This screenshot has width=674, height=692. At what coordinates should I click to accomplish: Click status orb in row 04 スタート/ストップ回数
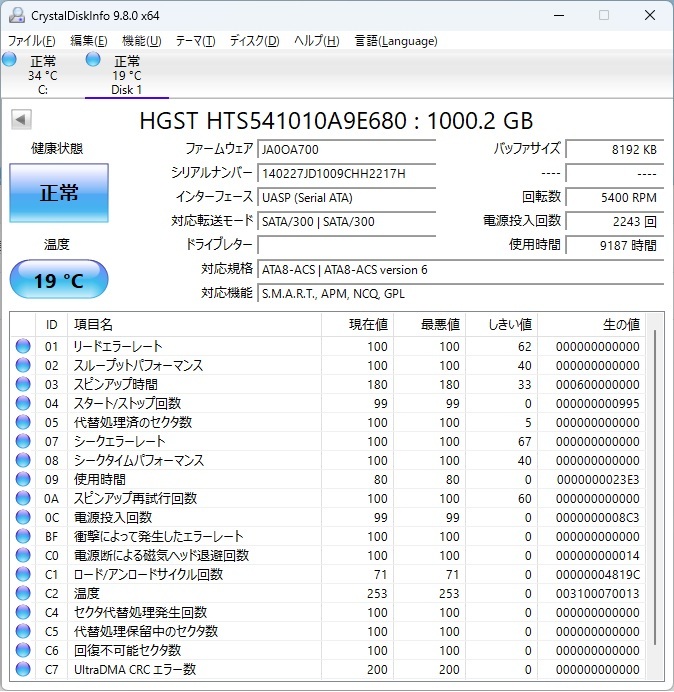click(x=23, y=403)
